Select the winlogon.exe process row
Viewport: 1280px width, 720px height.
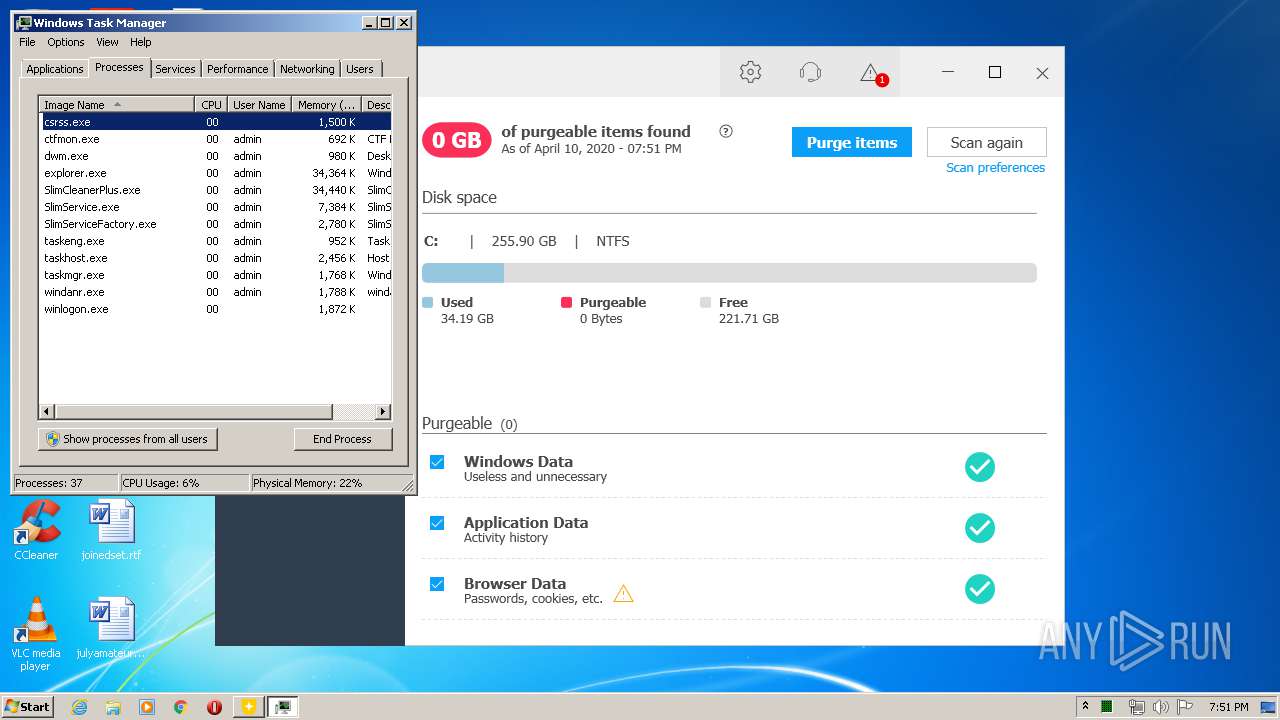[214, 309]
